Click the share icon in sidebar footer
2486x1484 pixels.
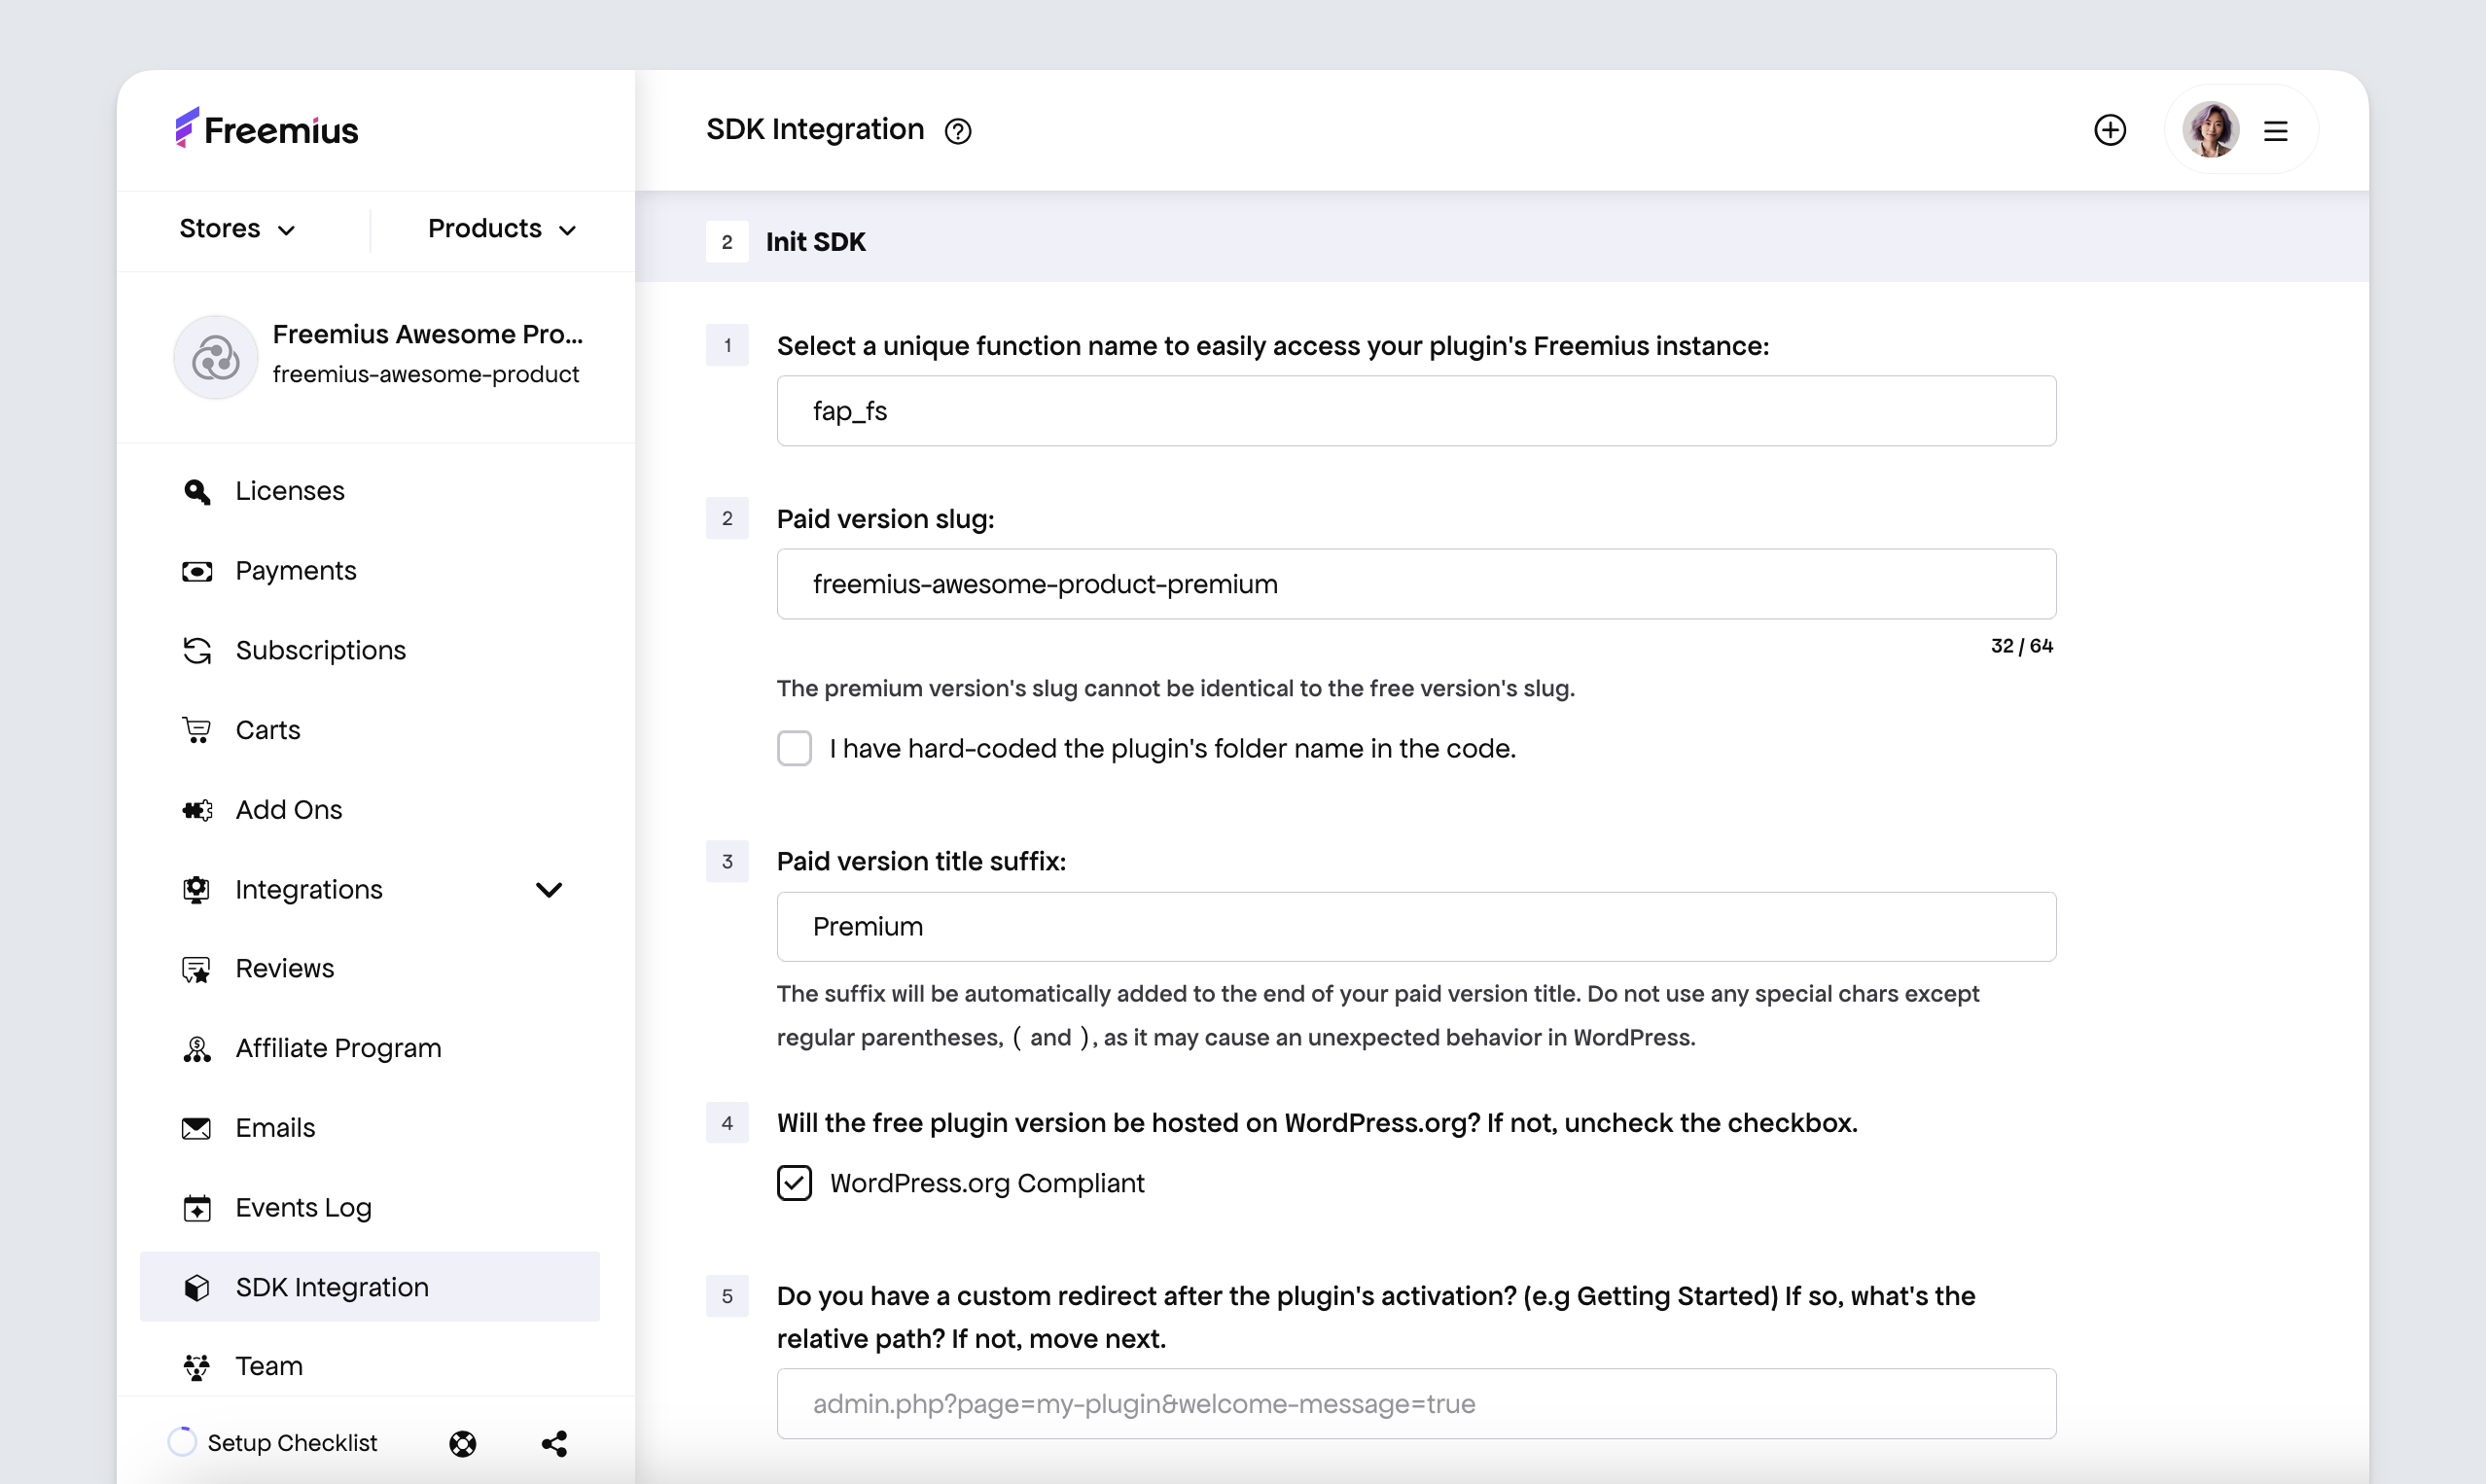pyautogui.click(x=555, y=1443)
